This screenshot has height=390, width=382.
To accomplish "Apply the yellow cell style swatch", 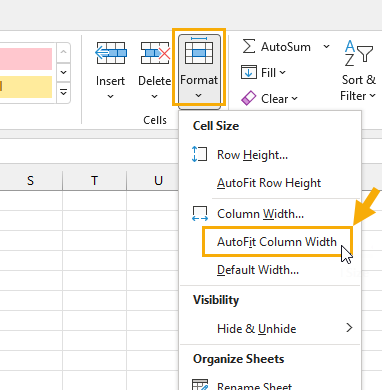I will click(x=26, y=87).
